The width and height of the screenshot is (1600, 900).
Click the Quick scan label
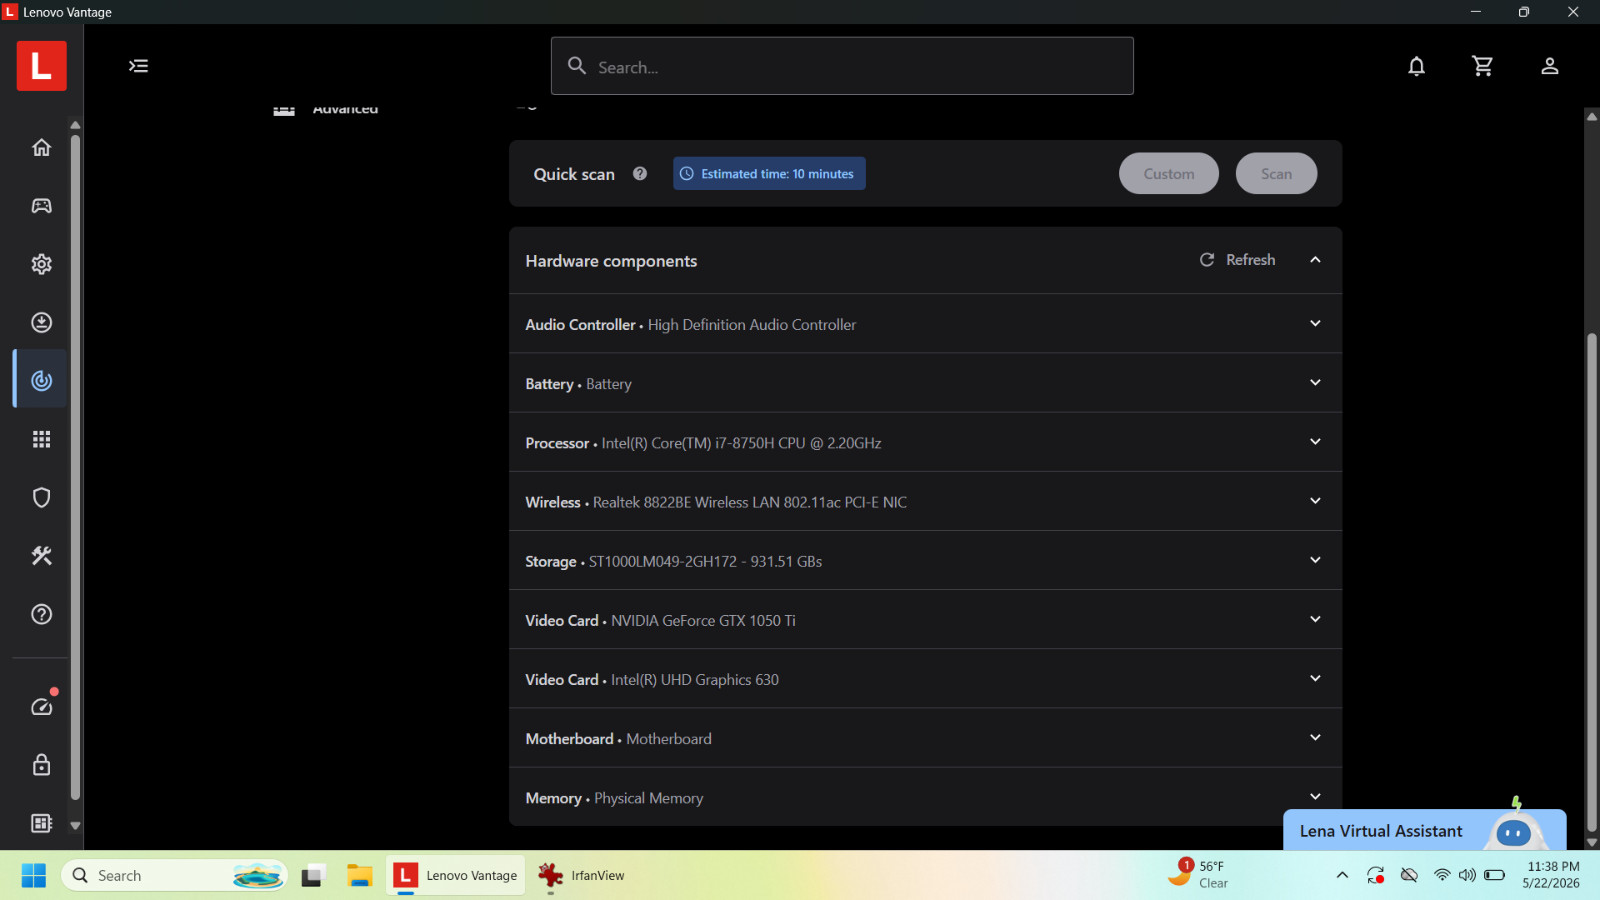574,174
